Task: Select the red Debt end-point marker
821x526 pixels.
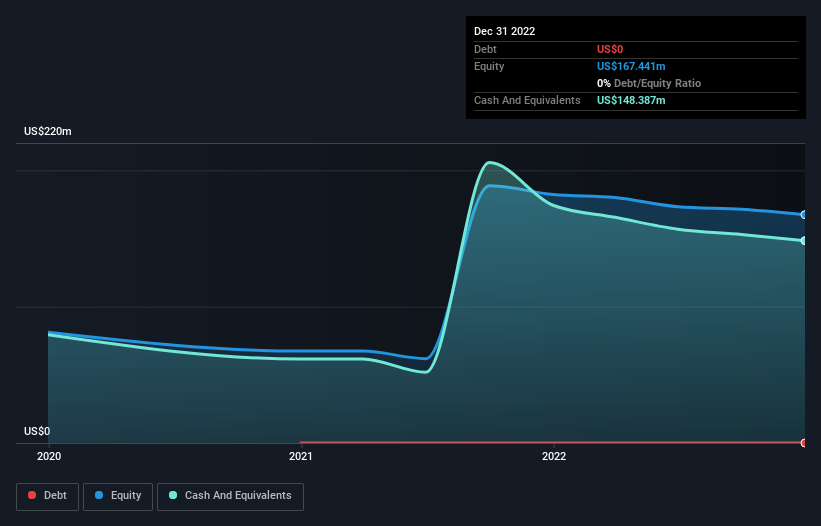Action: click(804, 443)
